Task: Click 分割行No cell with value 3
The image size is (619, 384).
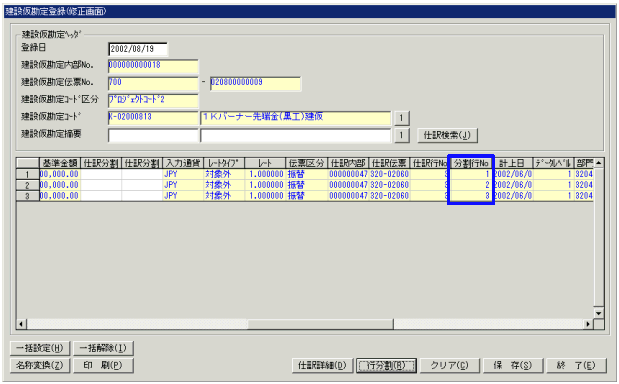Action: 471,196
